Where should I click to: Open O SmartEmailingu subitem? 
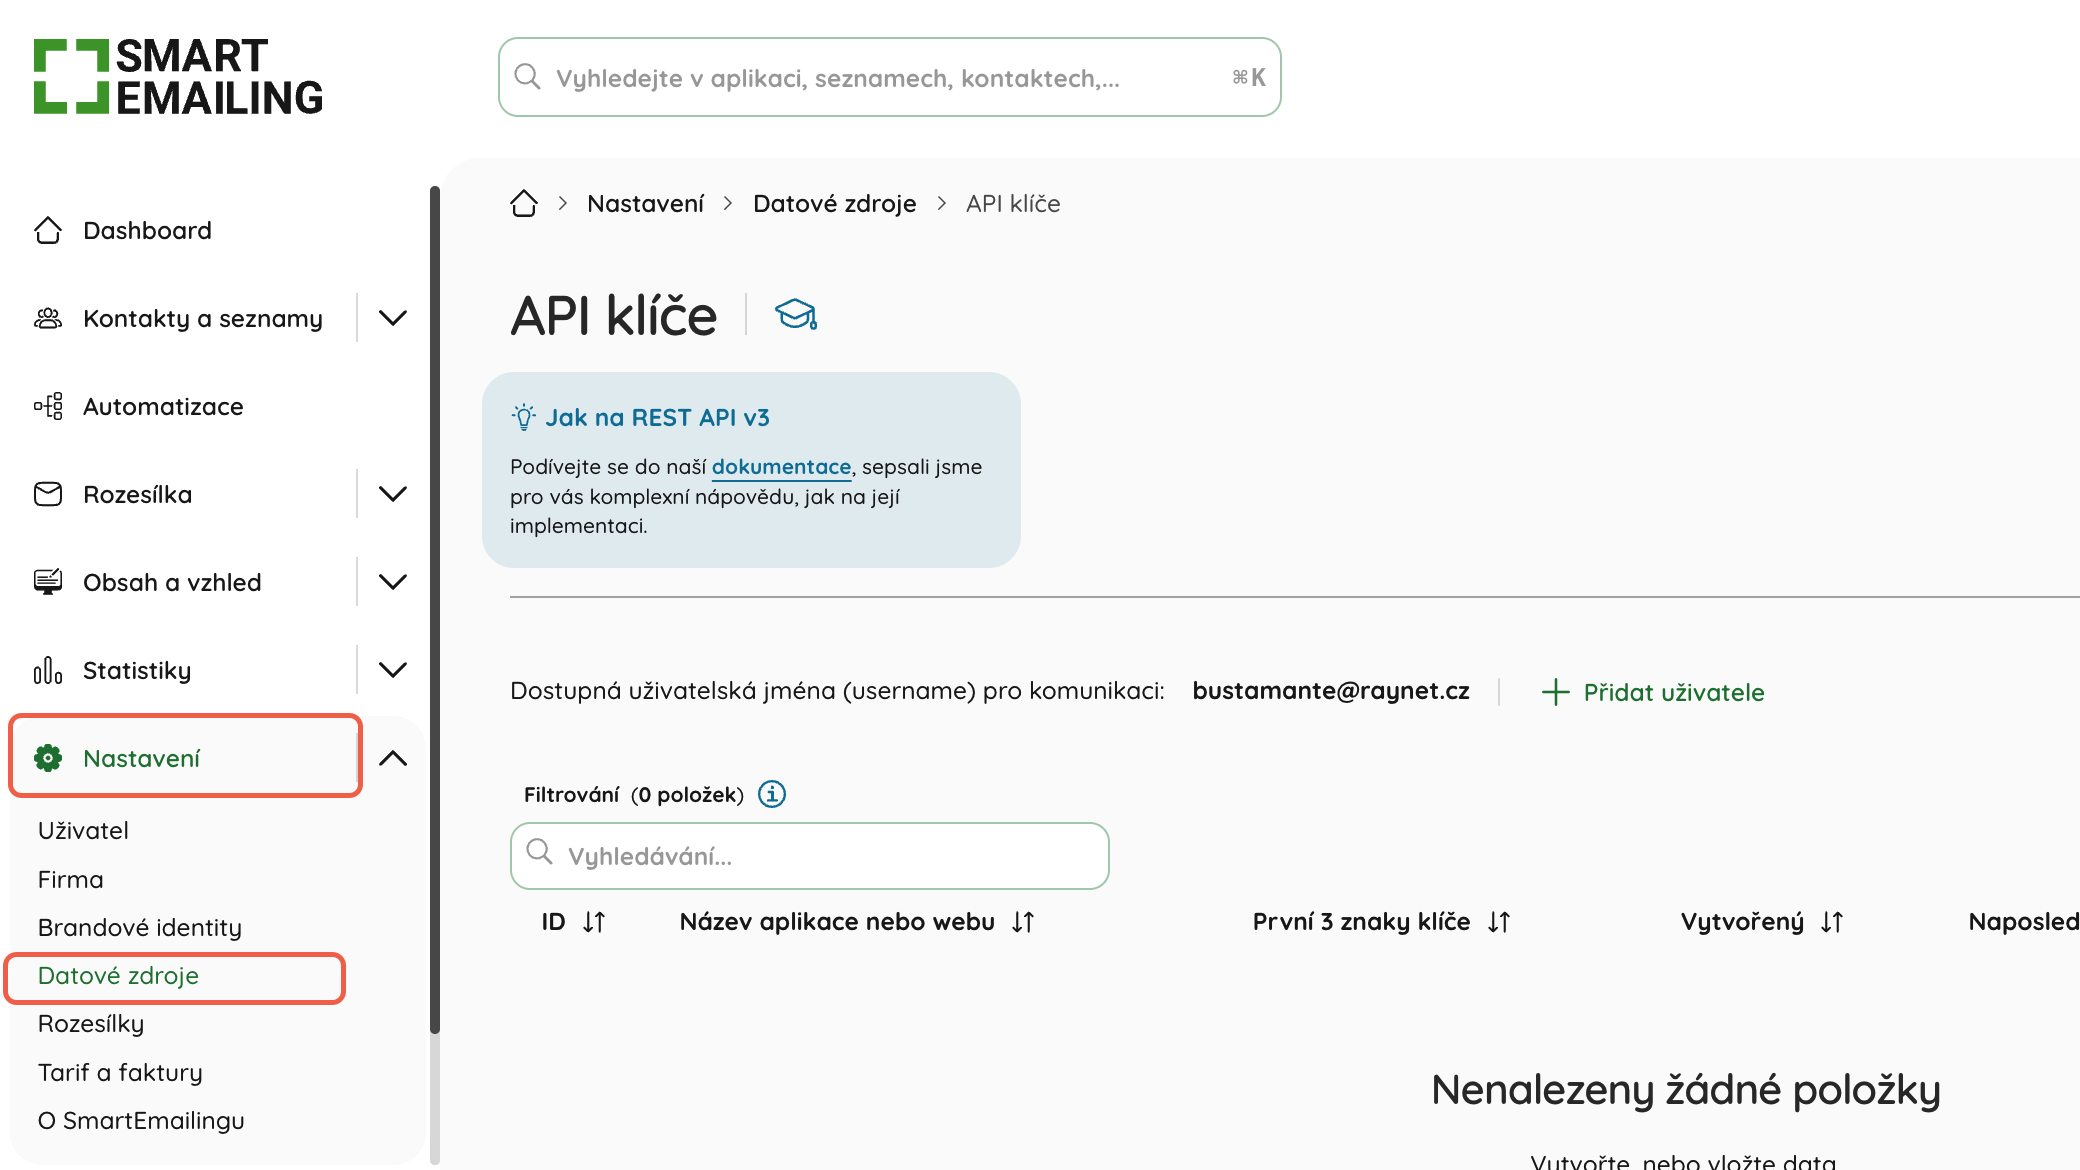[141, 1121]
